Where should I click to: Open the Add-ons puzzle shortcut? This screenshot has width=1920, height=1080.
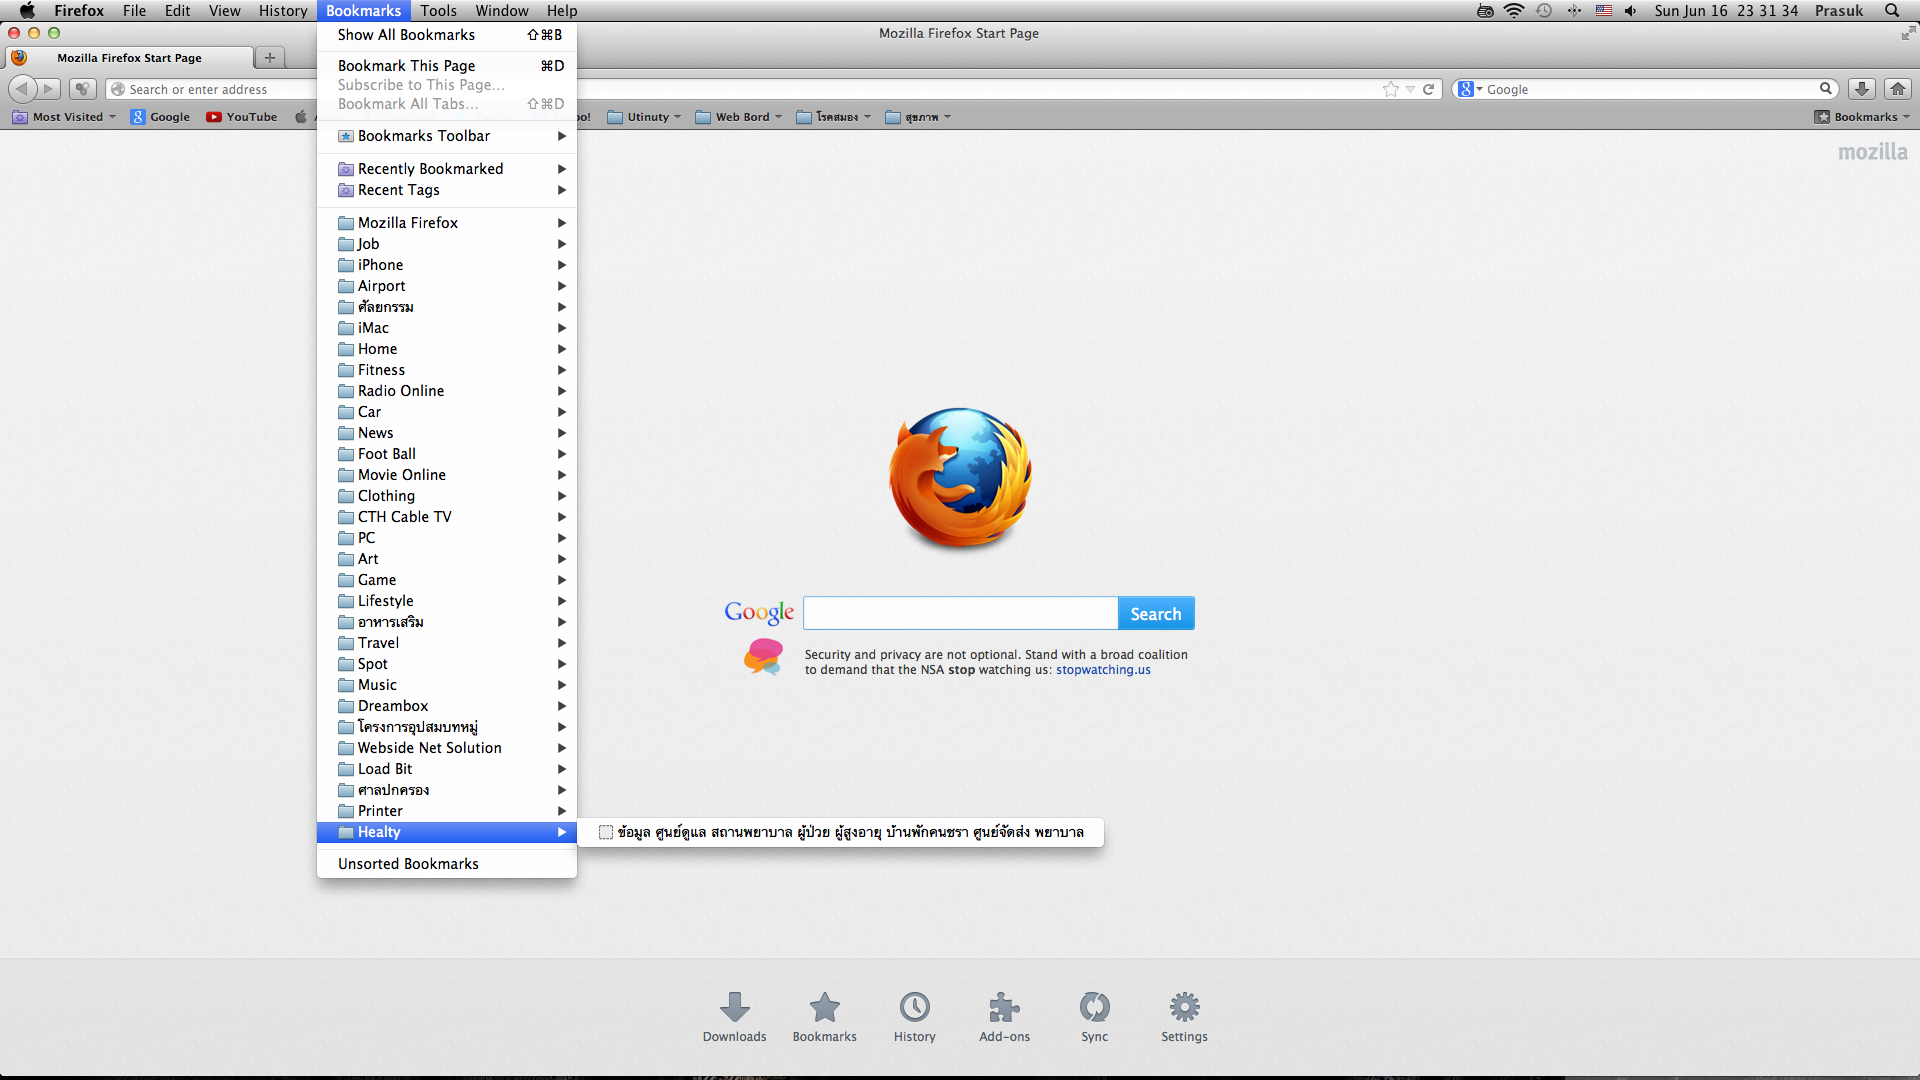[x=1004, y=1016]
